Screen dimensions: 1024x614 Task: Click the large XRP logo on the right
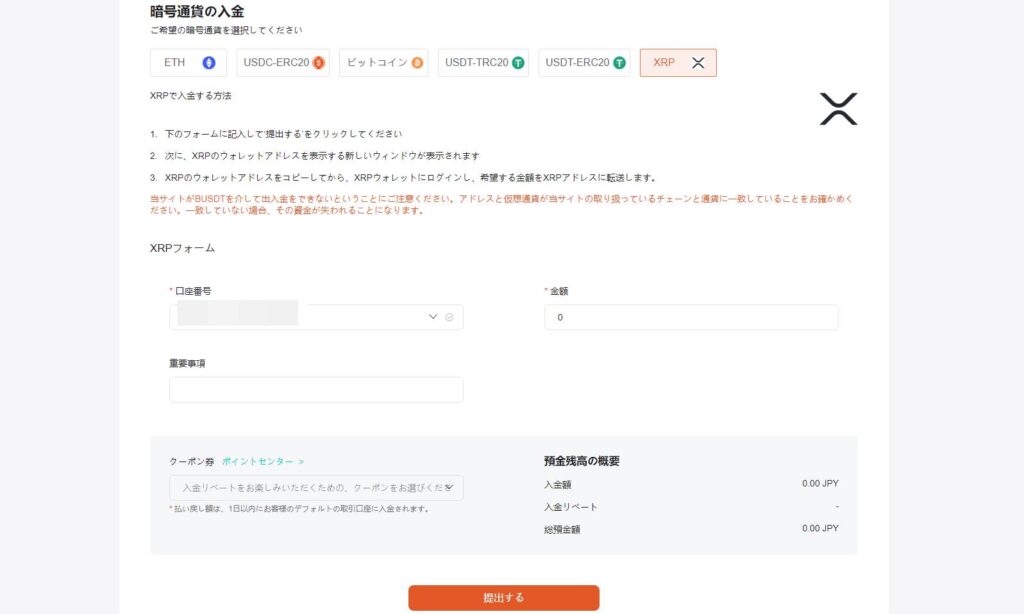point(838,110)
